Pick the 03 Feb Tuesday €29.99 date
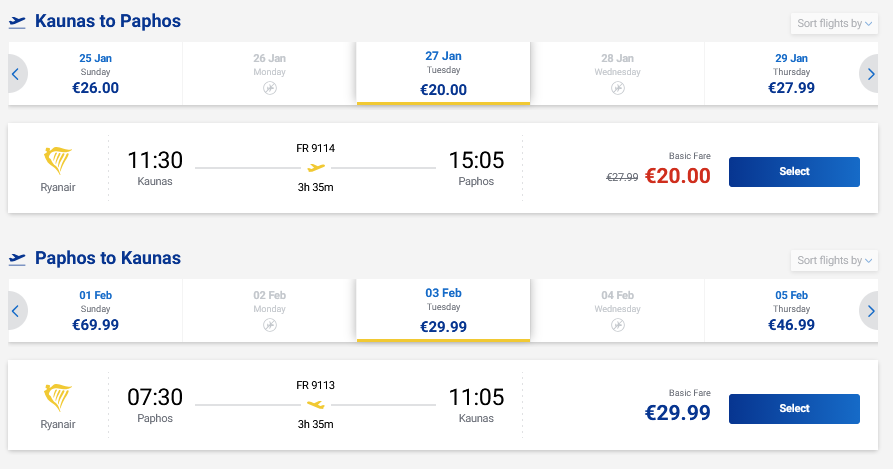Viewport: 893px width, 469px height. [x=443, y=310]
